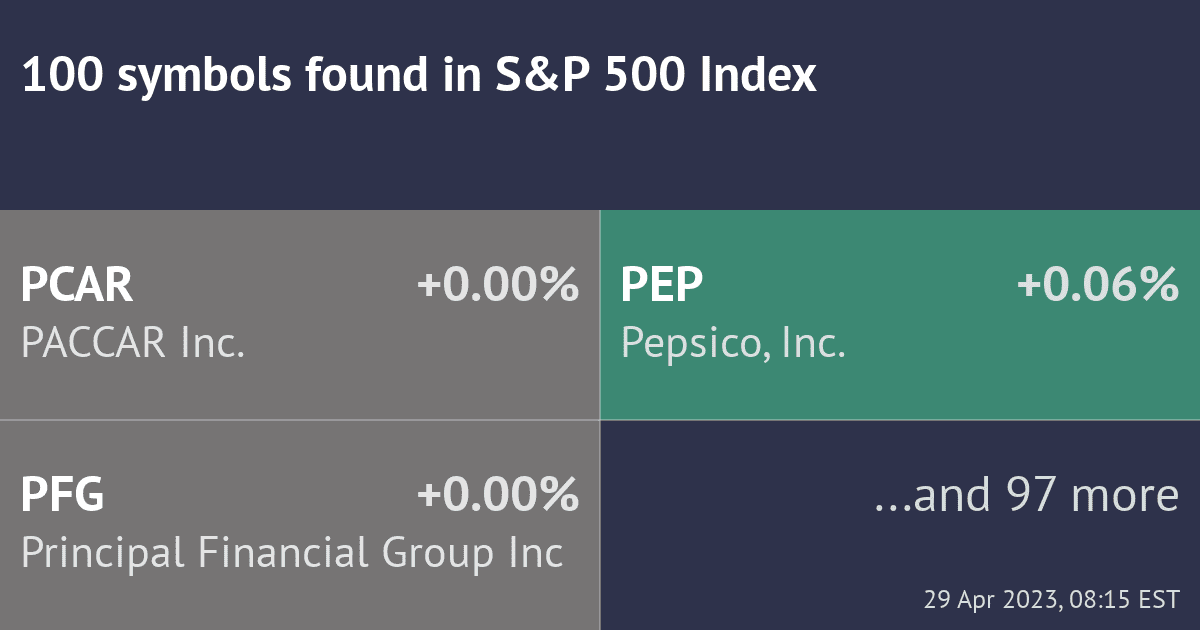1200x630 pixels.
Task: Click the '100 symbols found in S&P 500 Index' heading
Action: (419, 76)
